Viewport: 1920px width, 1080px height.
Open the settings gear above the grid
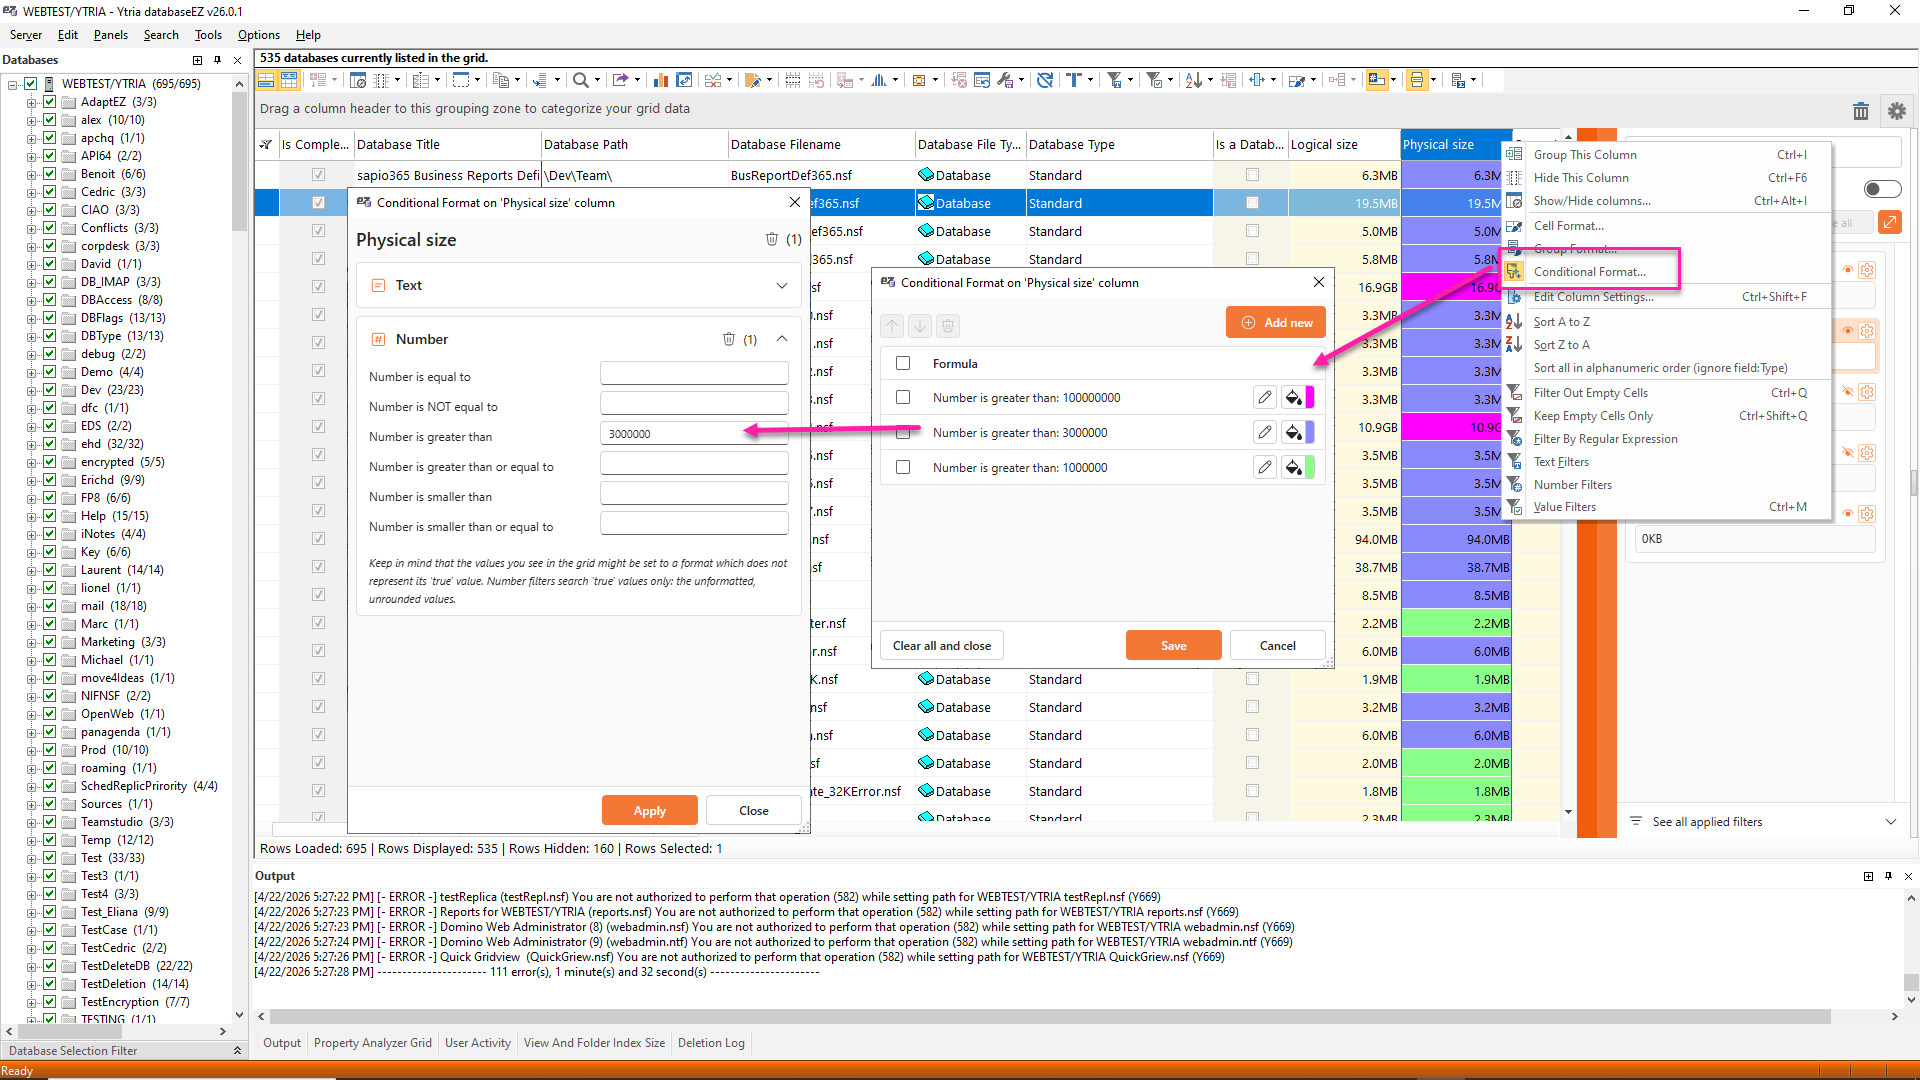pos(1896,111)
